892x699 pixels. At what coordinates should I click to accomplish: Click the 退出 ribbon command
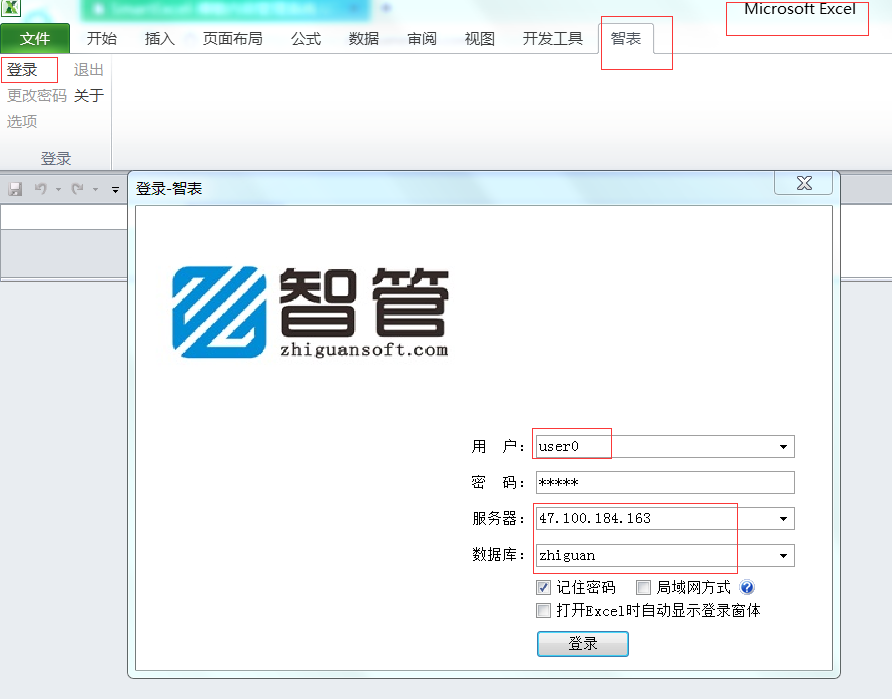pos(89,70)
